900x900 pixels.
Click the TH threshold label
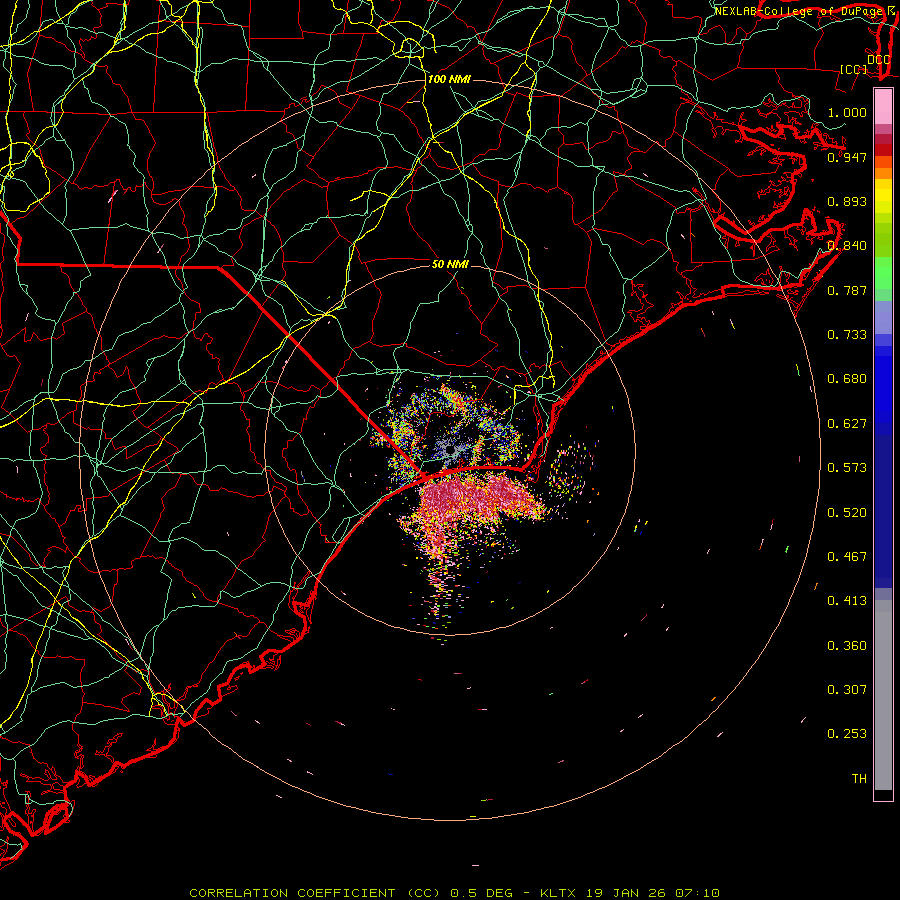point(859,779)
